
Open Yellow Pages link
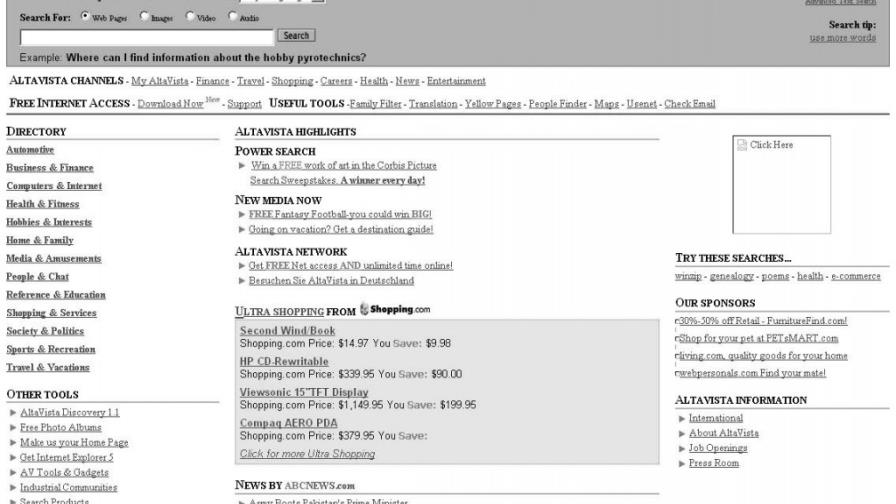tap(493, 104)
